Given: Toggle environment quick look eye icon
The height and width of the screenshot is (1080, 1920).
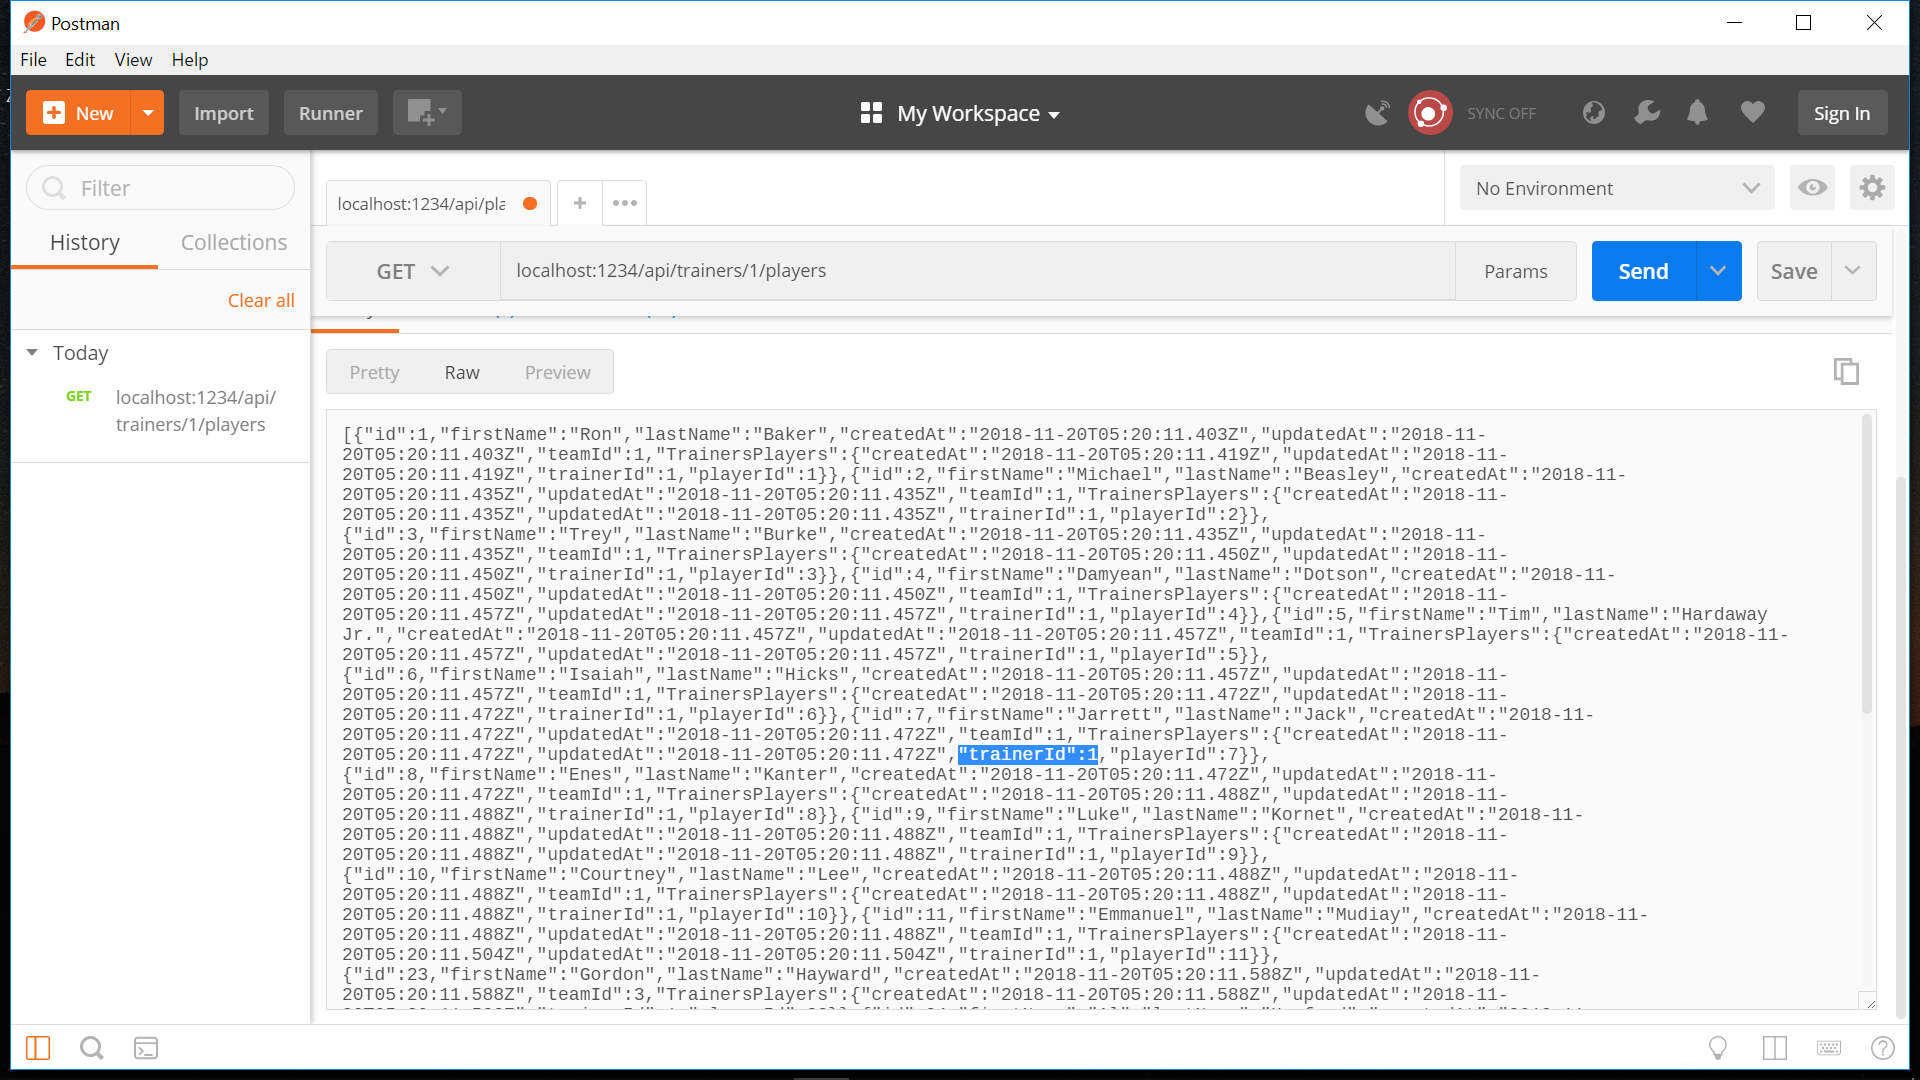Looking at the screenshot, I should coord(1812,188).
